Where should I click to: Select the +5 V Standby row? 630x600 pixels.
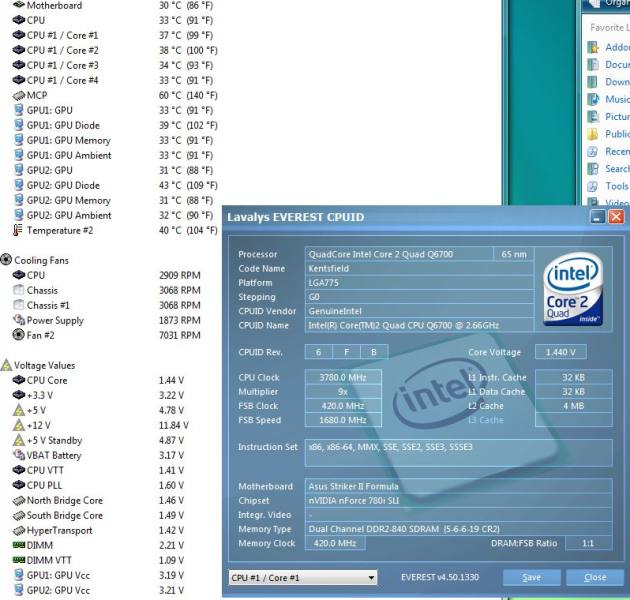tap(98, 440)
